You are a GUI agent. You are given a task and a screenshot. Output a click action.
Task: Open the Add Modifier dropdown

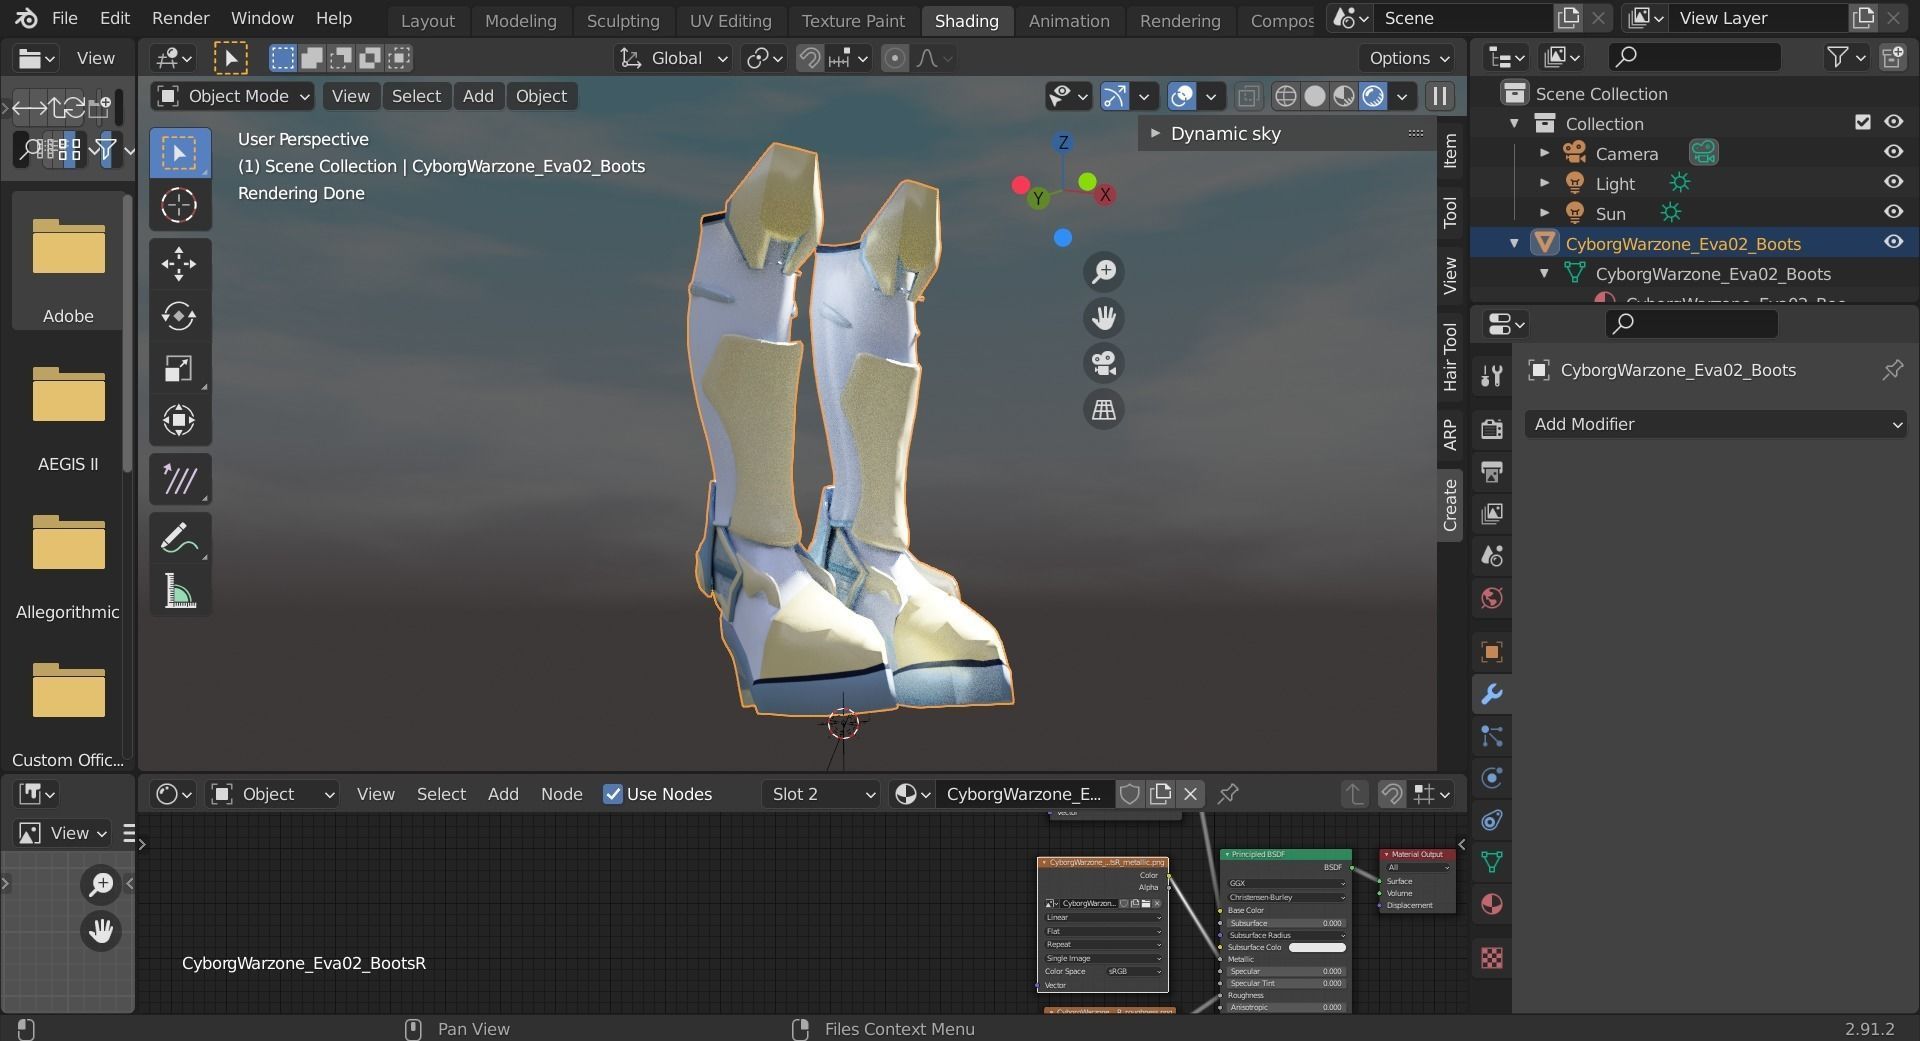click(1716, 424)
